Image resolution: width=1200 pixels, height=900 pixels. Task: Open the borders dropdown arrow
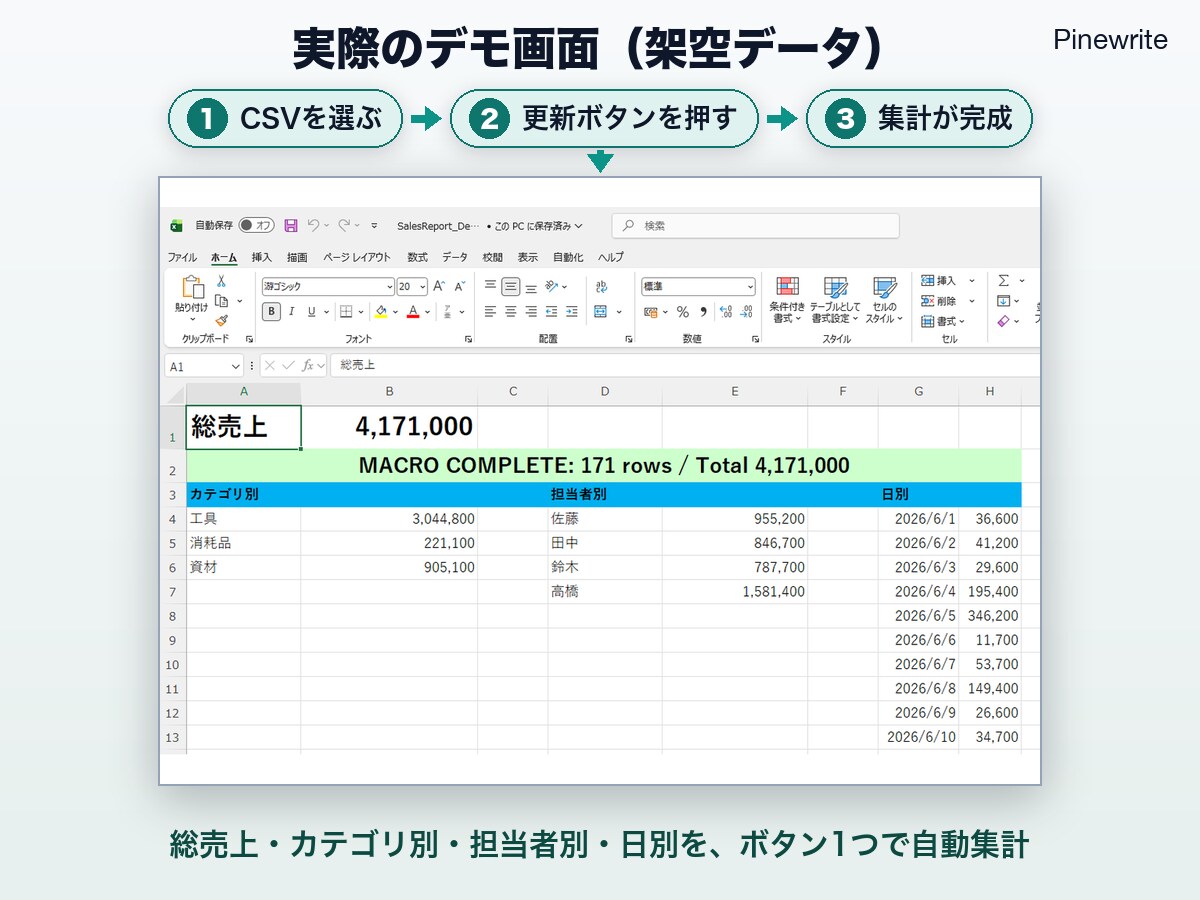click(x=362, y=312)
